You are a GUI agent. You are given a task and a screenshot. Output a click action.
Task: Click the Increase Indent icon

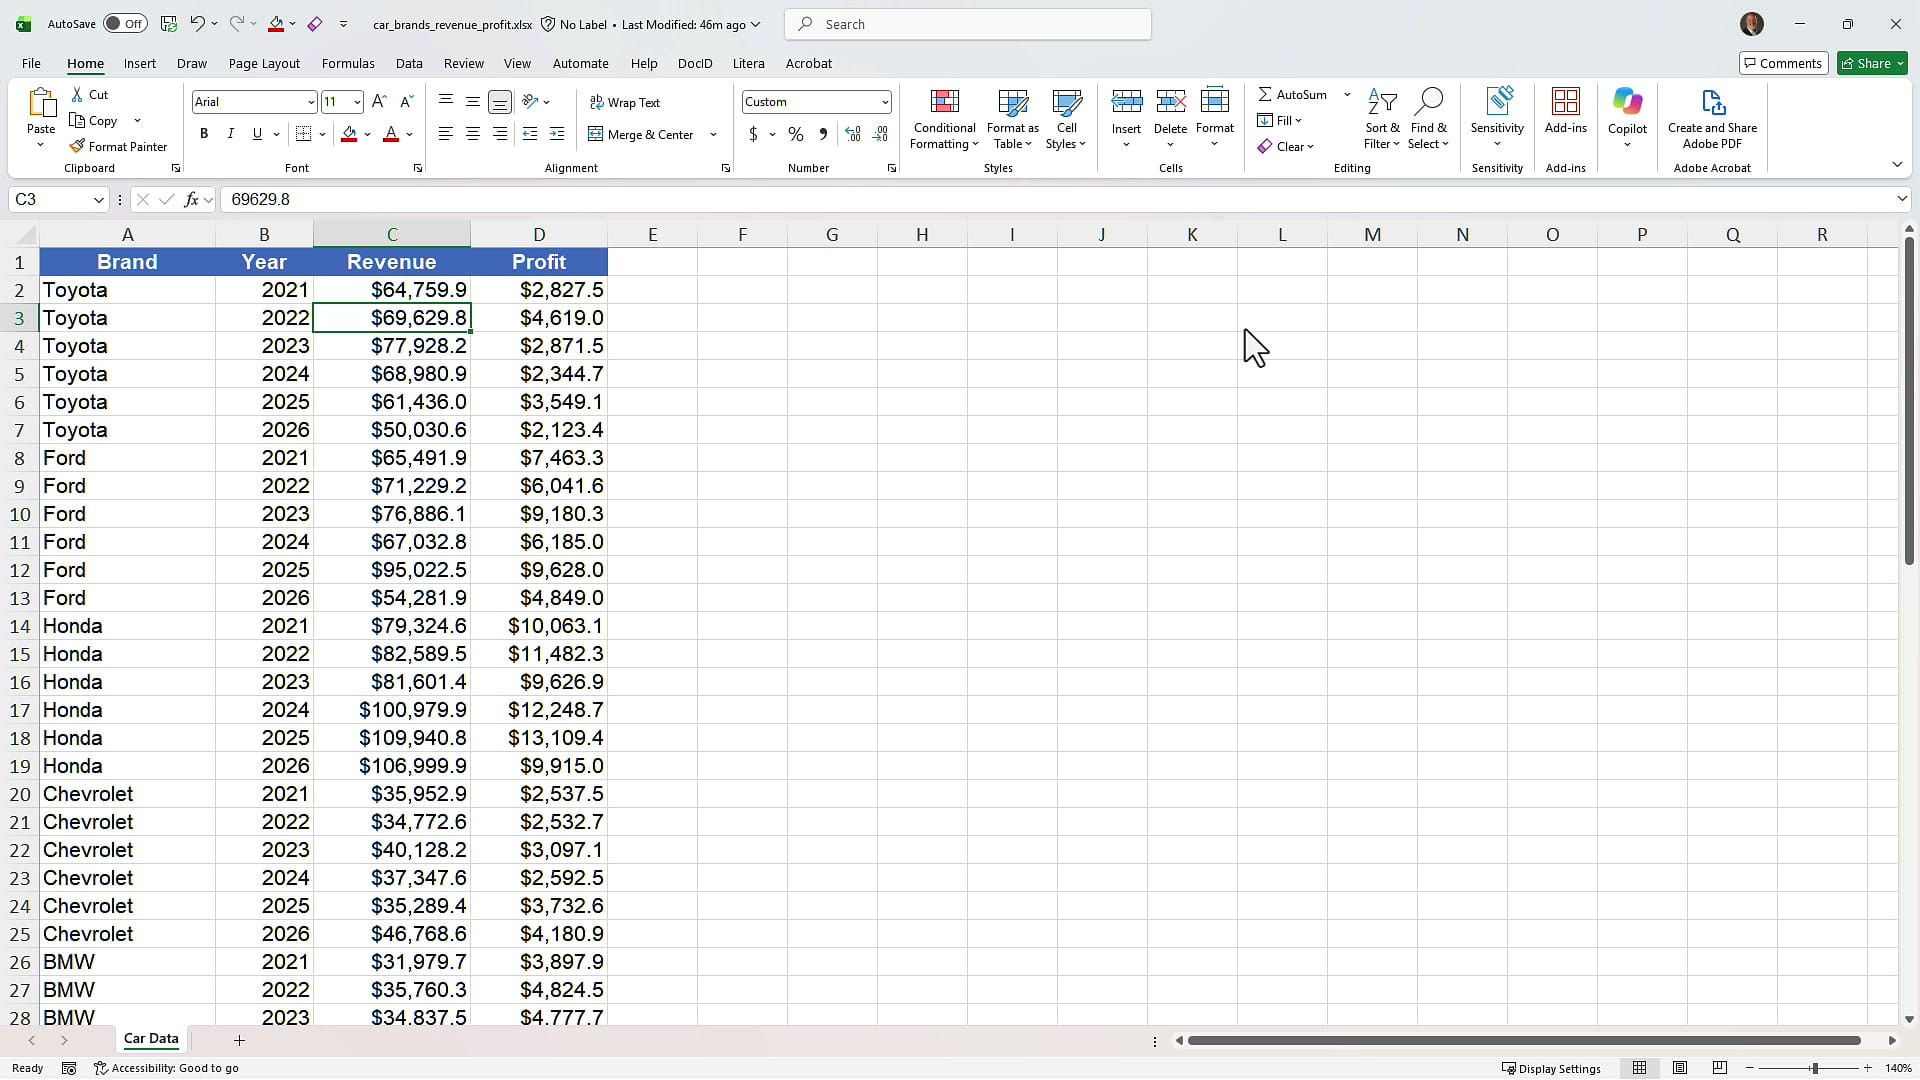[x=557, y=134]
